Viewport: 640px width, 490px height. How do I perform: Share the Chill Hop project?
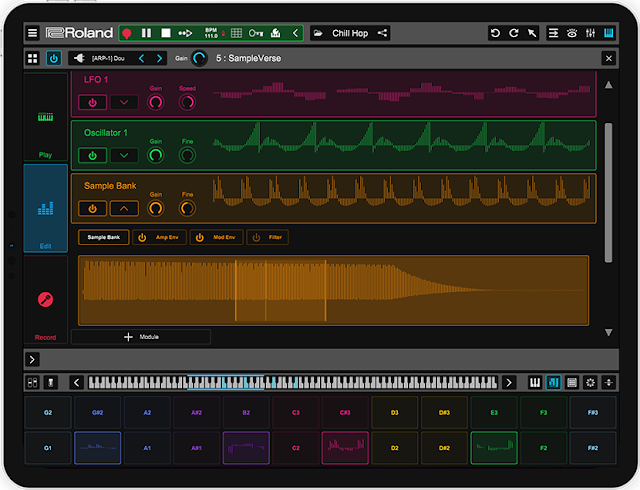click(x=382, y=33)
